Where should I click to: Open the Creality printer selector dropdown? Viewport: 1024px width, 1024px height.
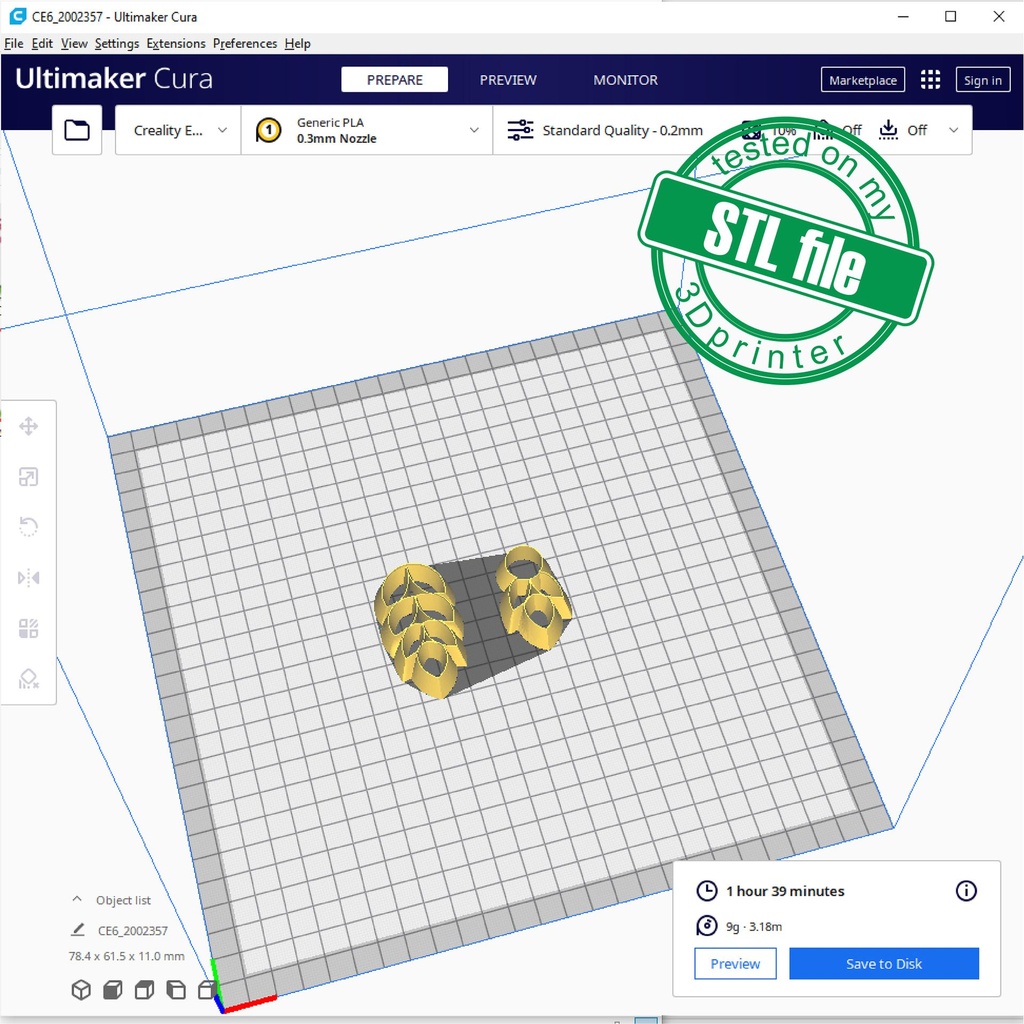[x=179, y=130]
